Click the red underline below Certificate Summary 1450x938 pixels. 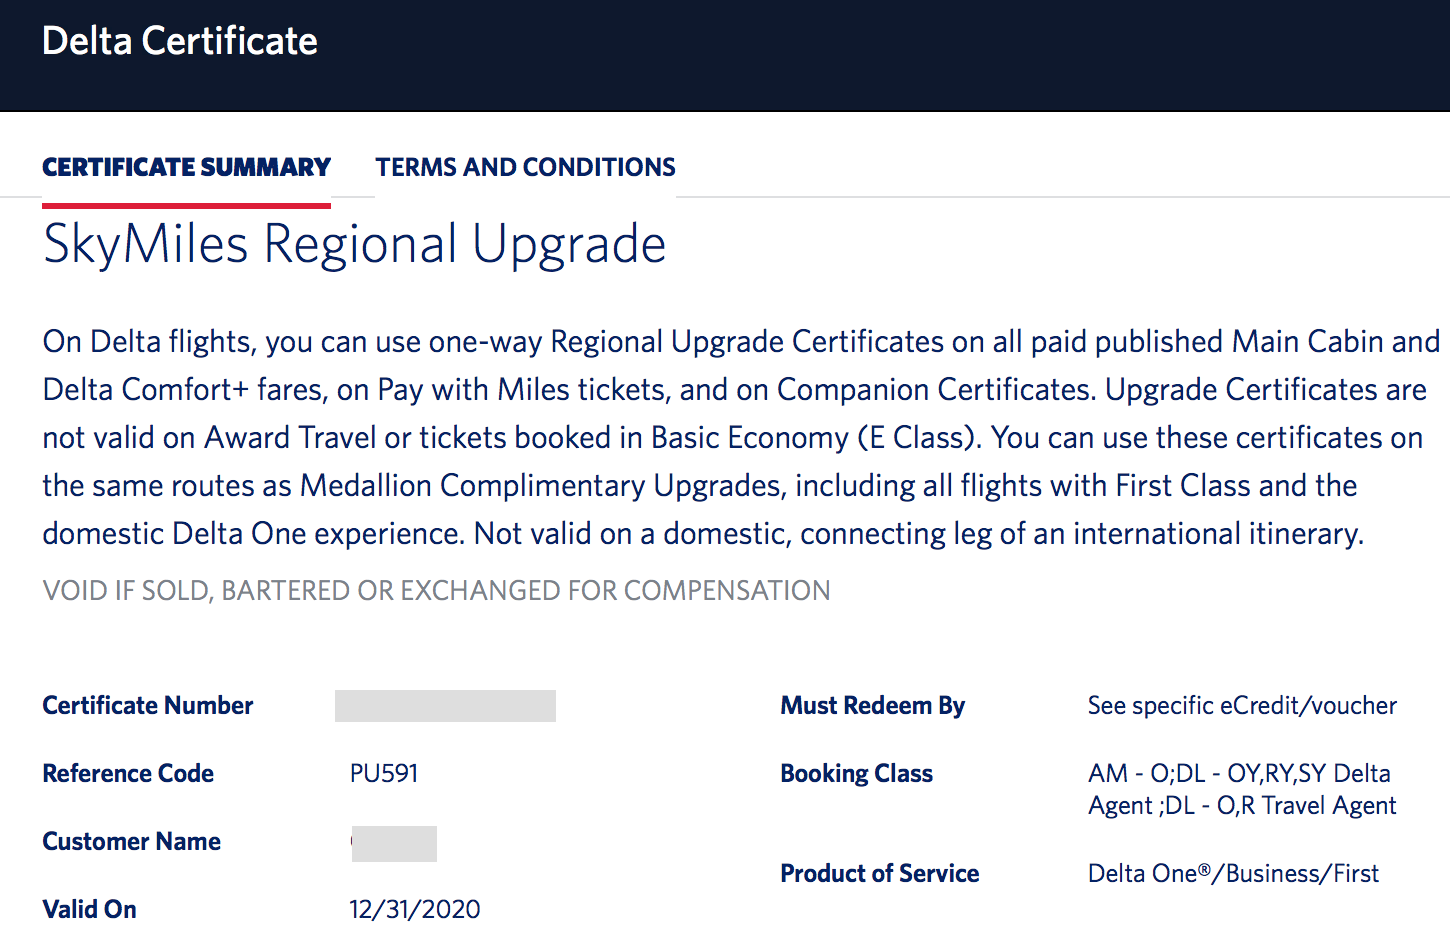186,203
